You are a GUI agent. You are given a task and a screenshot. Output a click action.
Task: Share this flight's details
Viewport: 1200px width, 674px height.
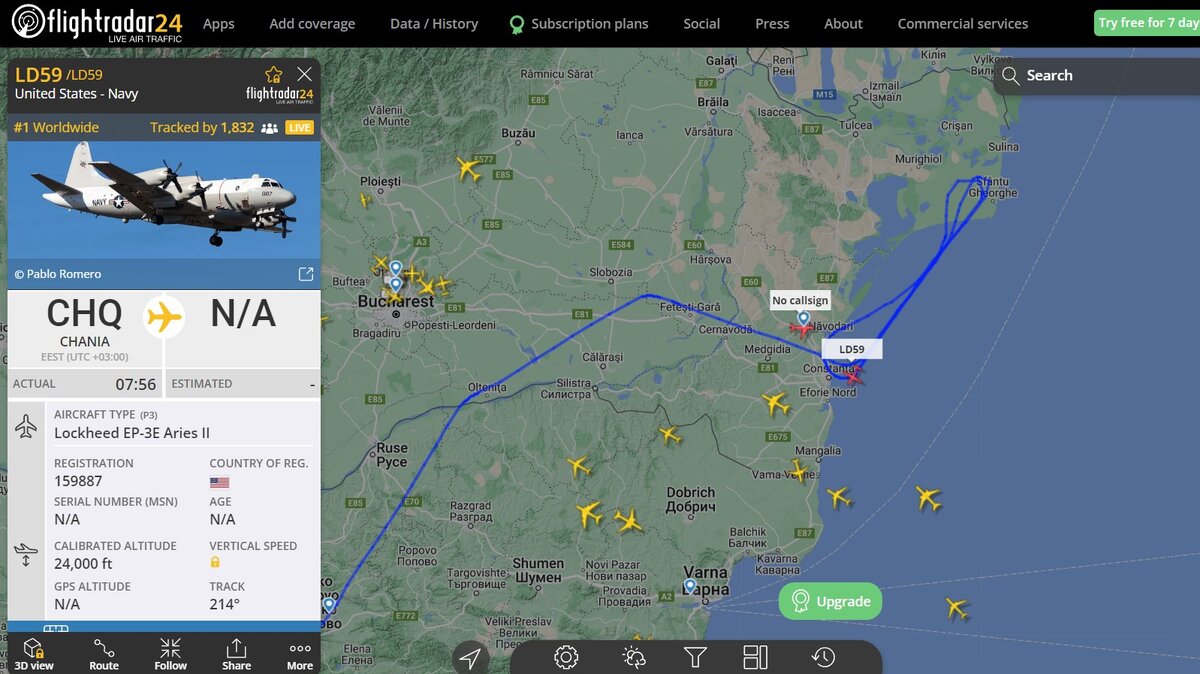coord(237,654)
